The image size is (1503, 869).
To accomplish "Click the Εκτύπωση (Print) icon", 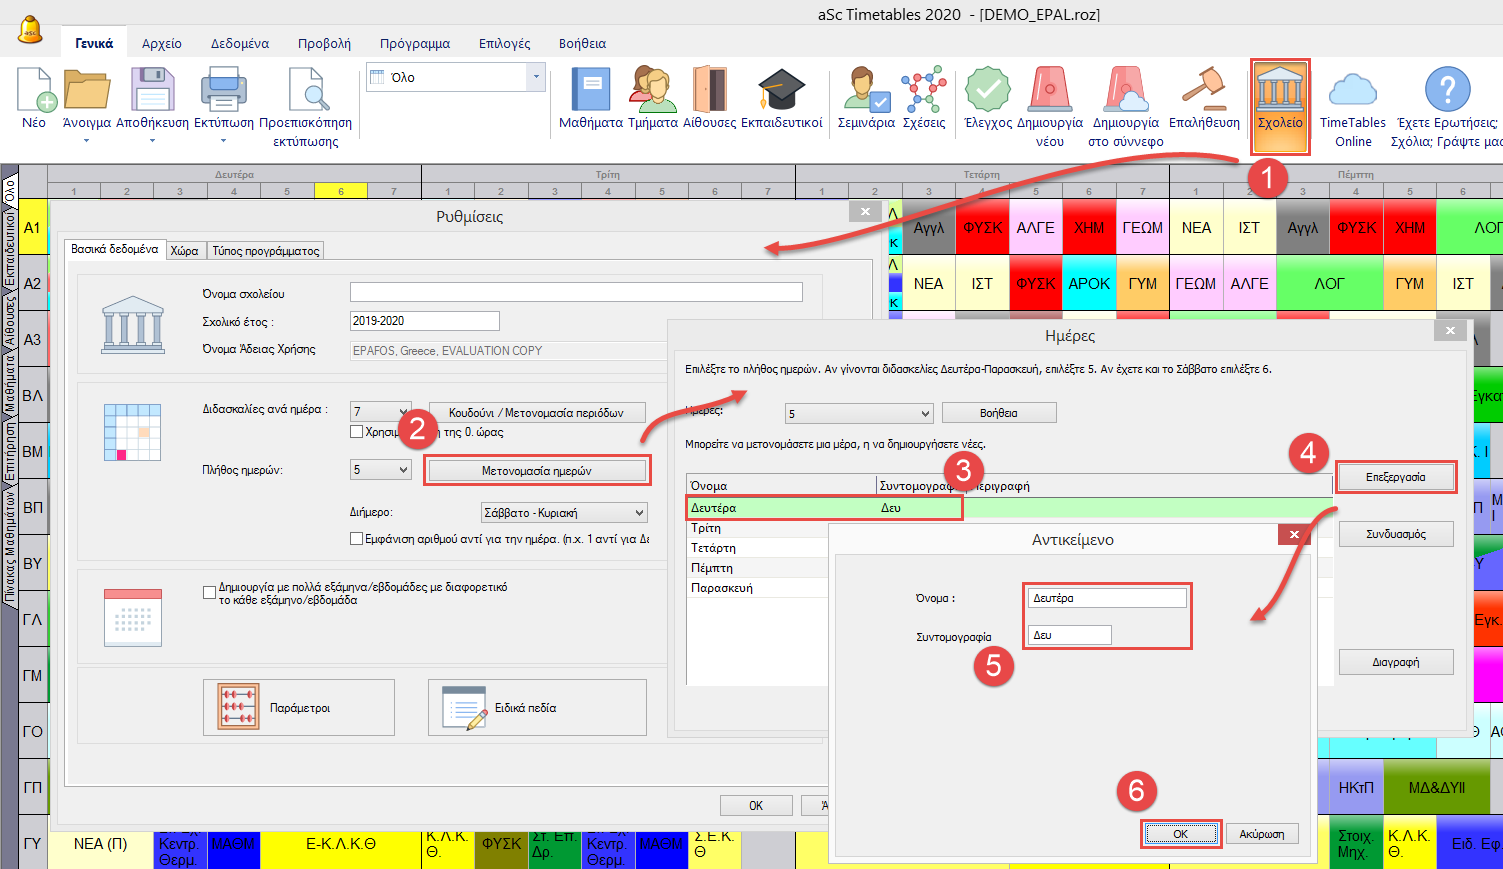I will pyautogui.click(x=223, y=99).
